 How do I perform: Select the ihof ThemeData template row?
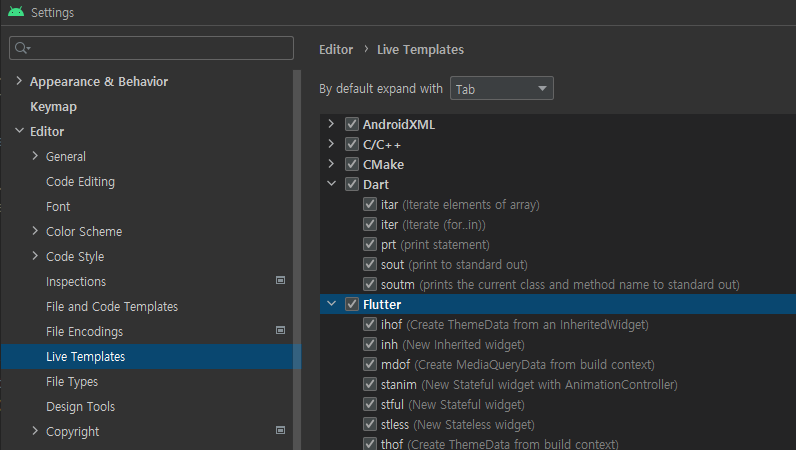click(x=515, y=324)
